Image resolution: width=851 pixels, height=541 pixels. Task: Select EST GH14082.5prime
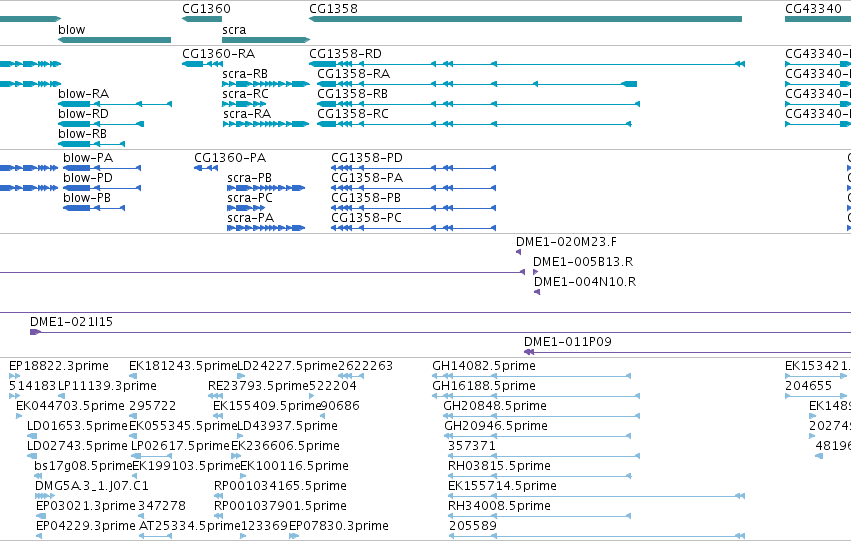[x=484, y=366]
